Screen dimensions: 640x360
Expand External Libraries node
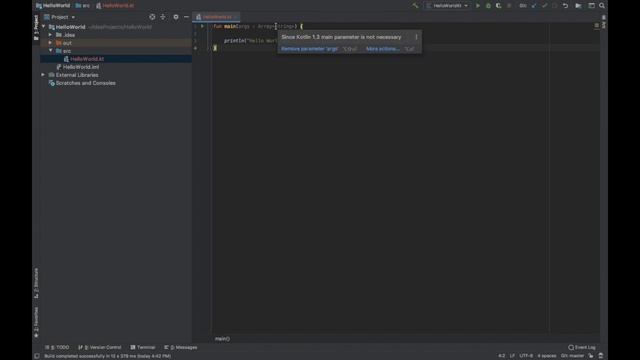43,75
